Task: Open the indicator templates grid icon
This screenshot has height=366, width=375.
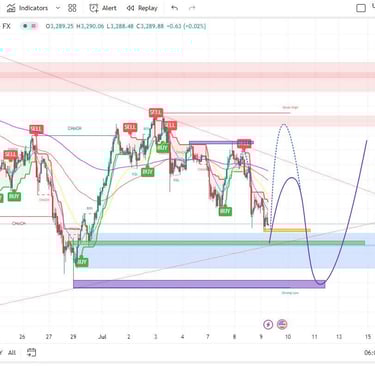Action: point(72,8)
